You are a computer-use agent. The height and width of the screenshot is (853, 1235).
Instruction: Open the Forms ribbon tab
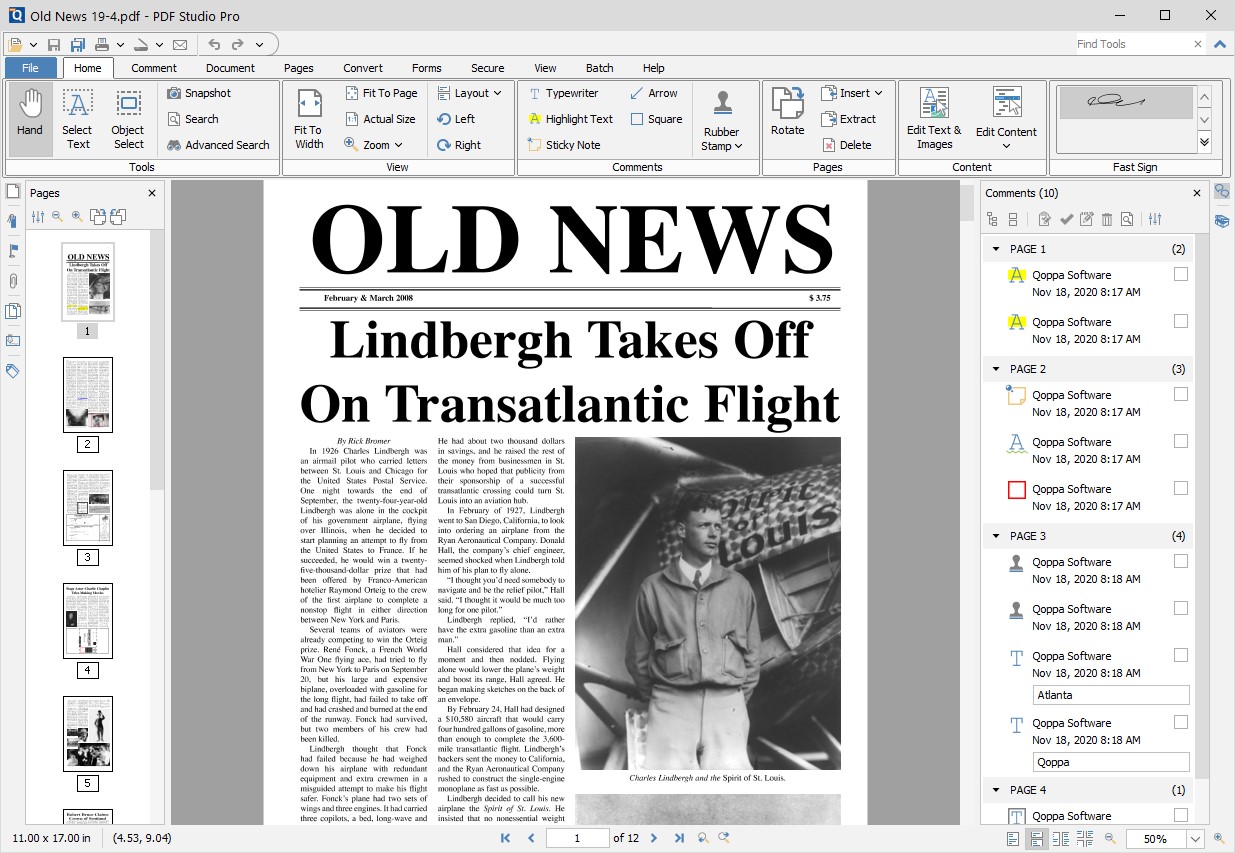(426, 68)
